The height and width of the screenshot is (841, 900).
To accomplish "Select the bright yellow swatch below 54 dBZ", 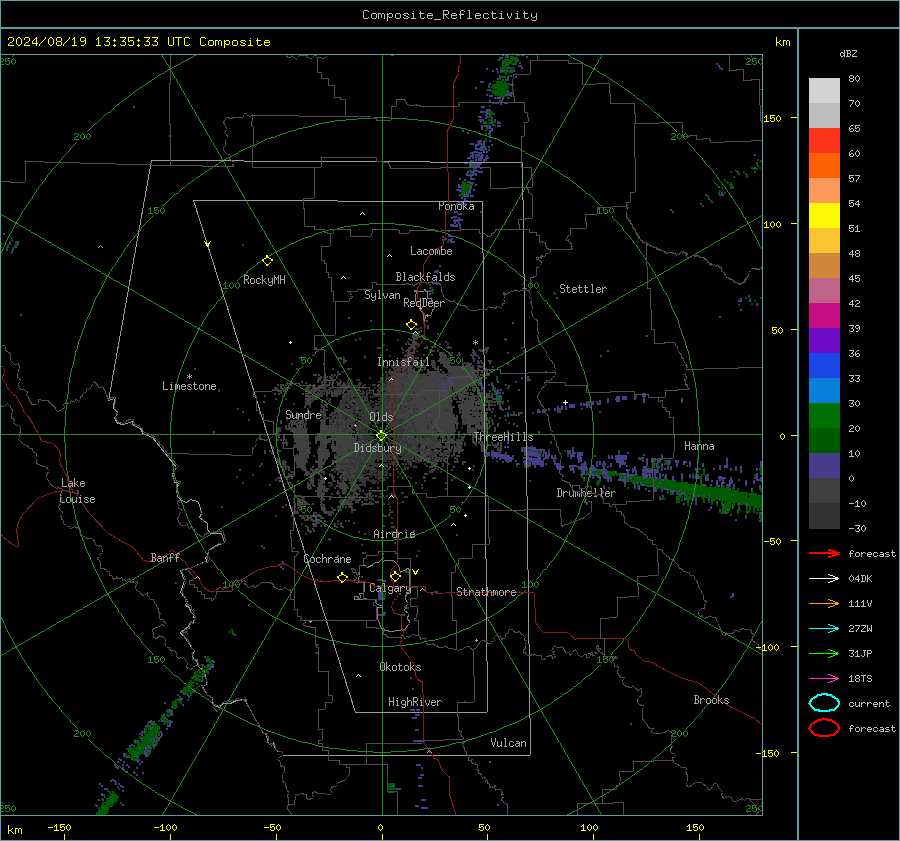I will point(824,216).
